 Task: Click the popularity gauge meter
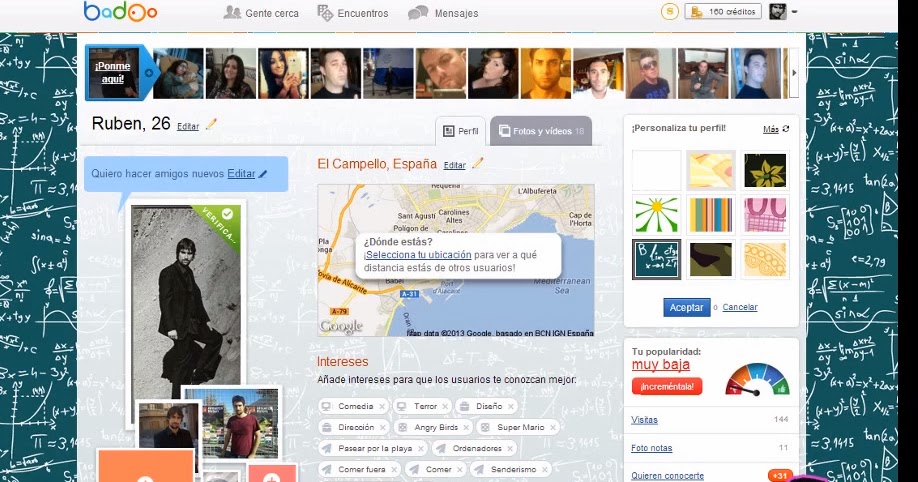[758, 380]
